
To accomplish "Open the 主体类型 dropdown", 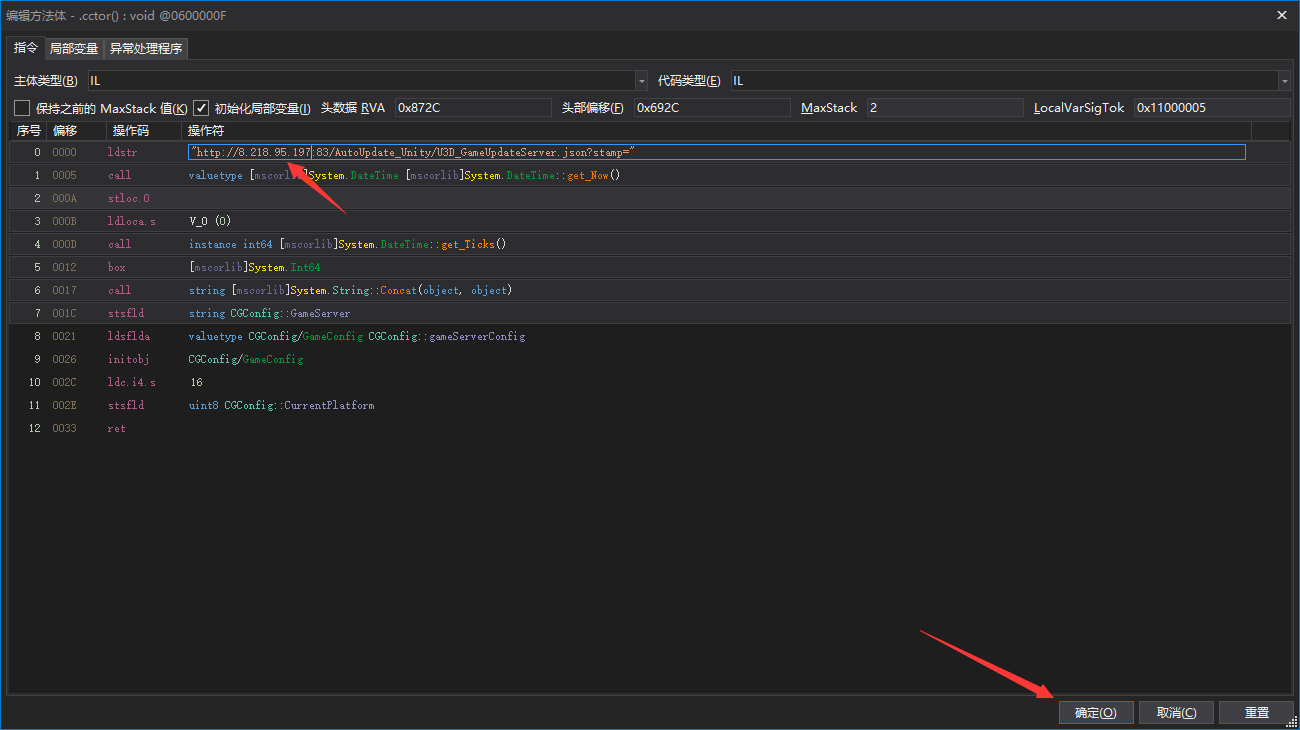I will point(641,81).
